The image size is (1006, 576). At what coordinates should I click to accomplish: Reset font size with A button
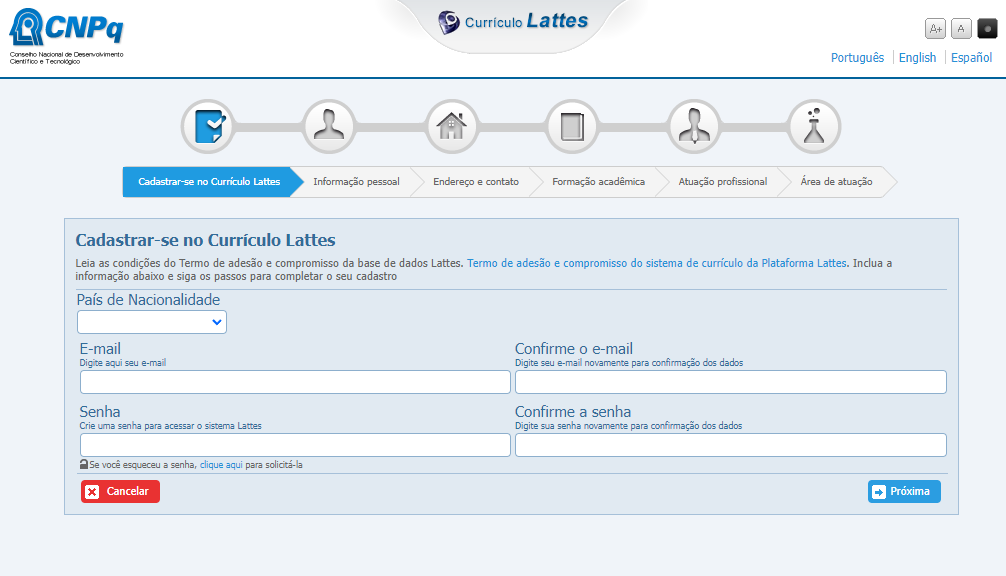pos(960,29)
